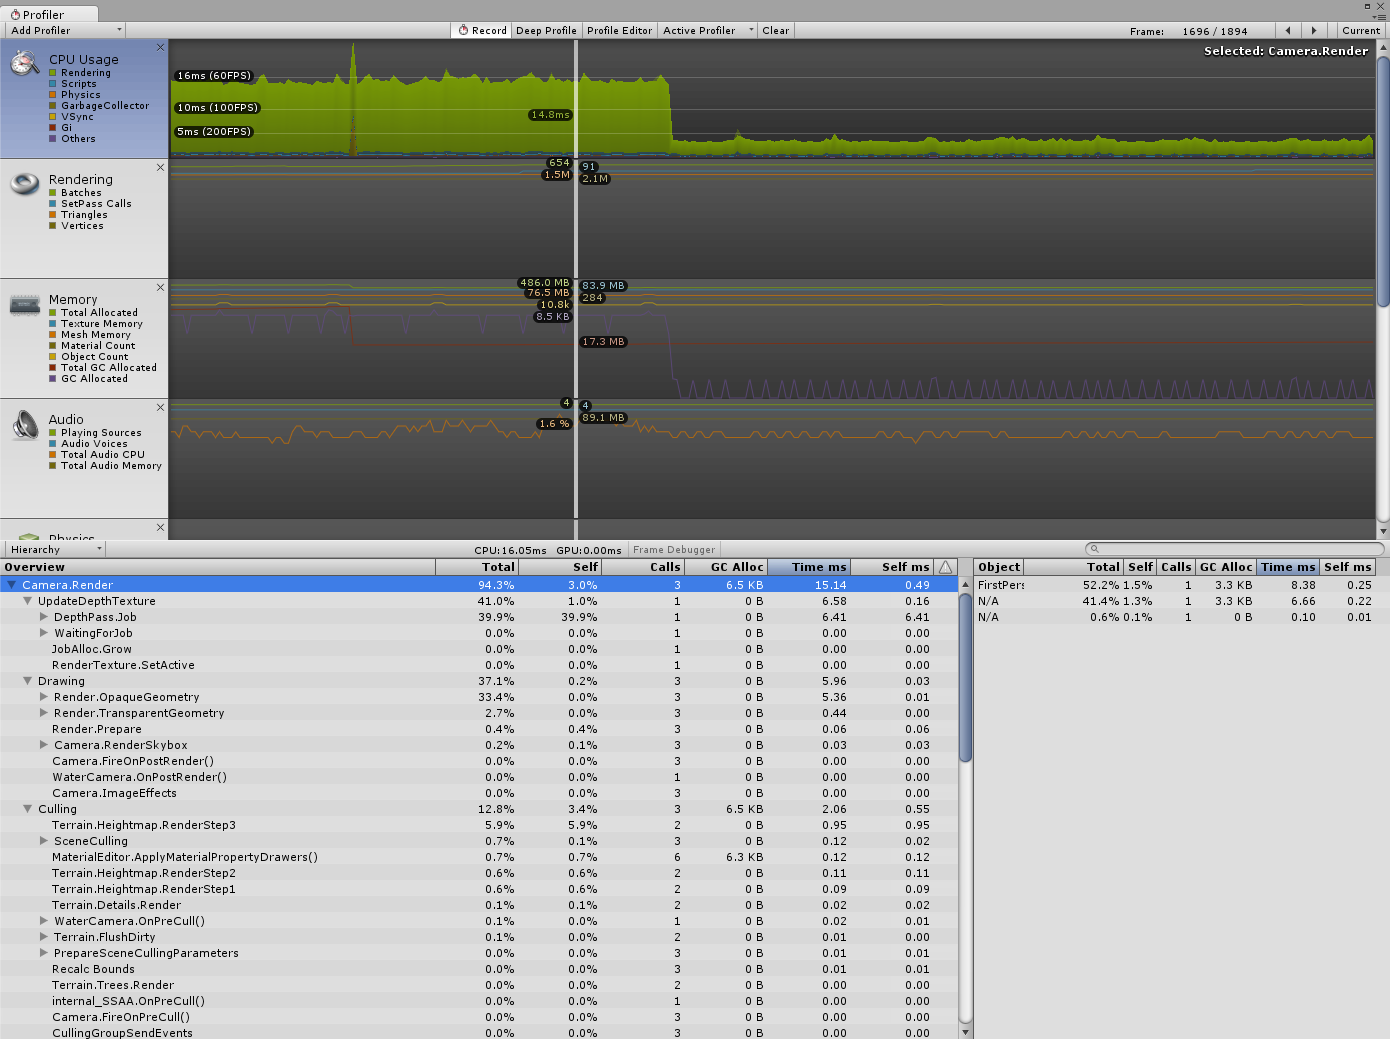Expand Render.OpaqueGeometry row
Viewport: 1390px width, 1039px height.
coord(44,697)
